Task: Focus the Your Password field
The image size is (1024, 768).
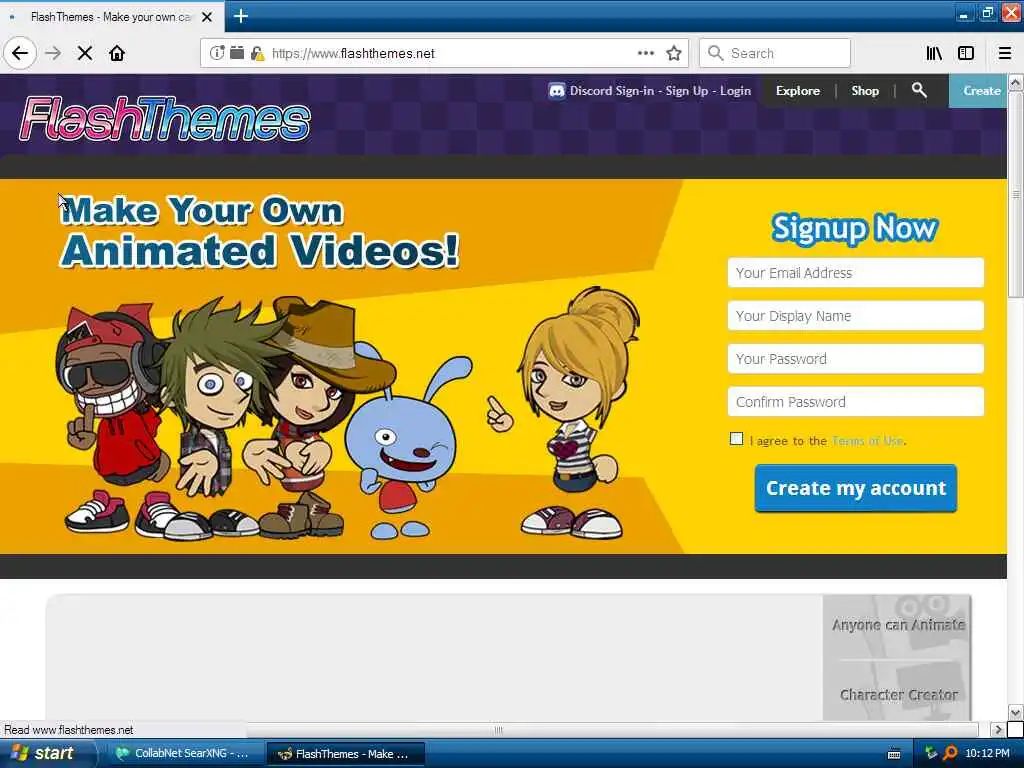Action: click(856, 359)
